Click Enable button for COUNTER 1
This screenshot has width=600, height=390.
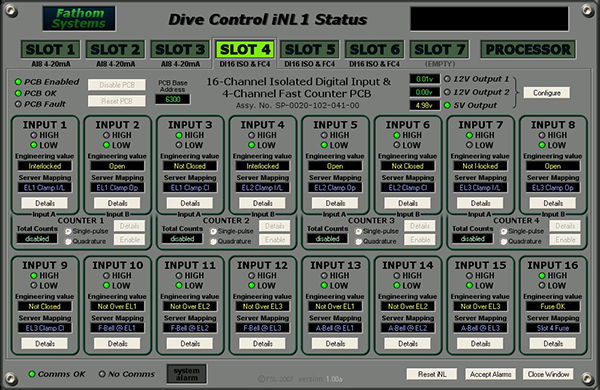(x=129, y=240)
